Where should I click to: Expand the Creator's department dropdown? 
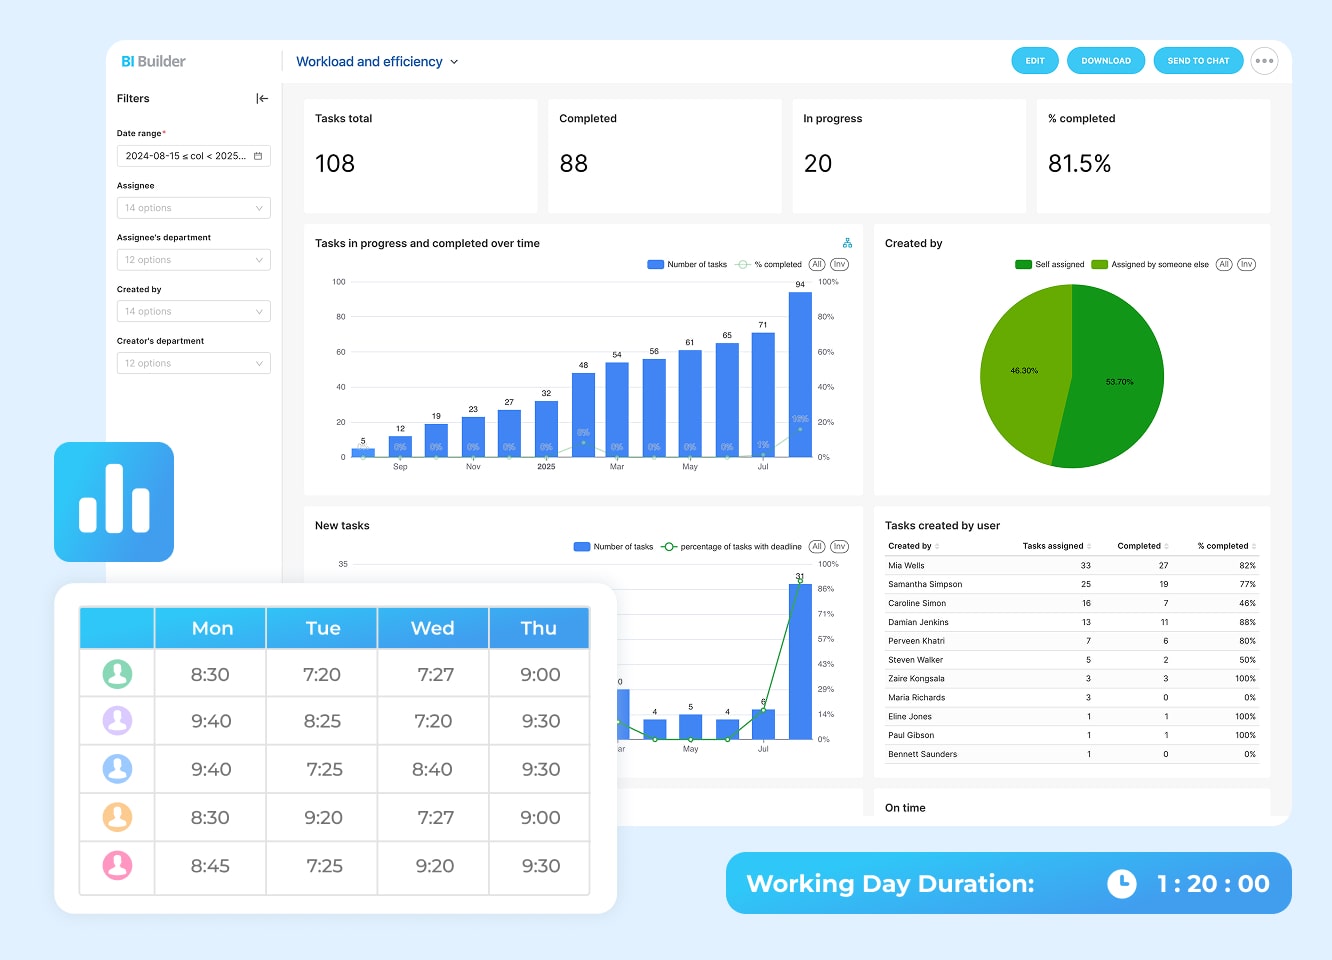(x=193, y=363)
